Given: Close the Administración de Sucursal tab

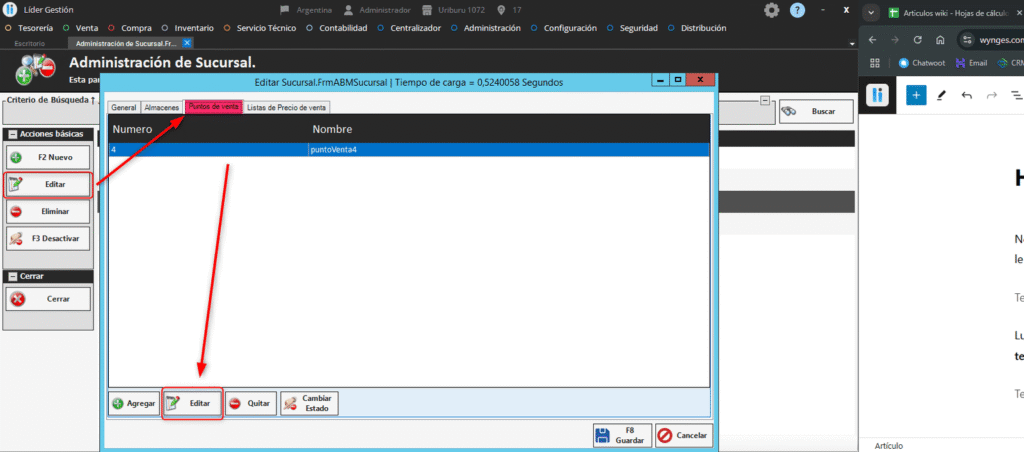Looking at the screenshot, I should (x=187, y=43).
